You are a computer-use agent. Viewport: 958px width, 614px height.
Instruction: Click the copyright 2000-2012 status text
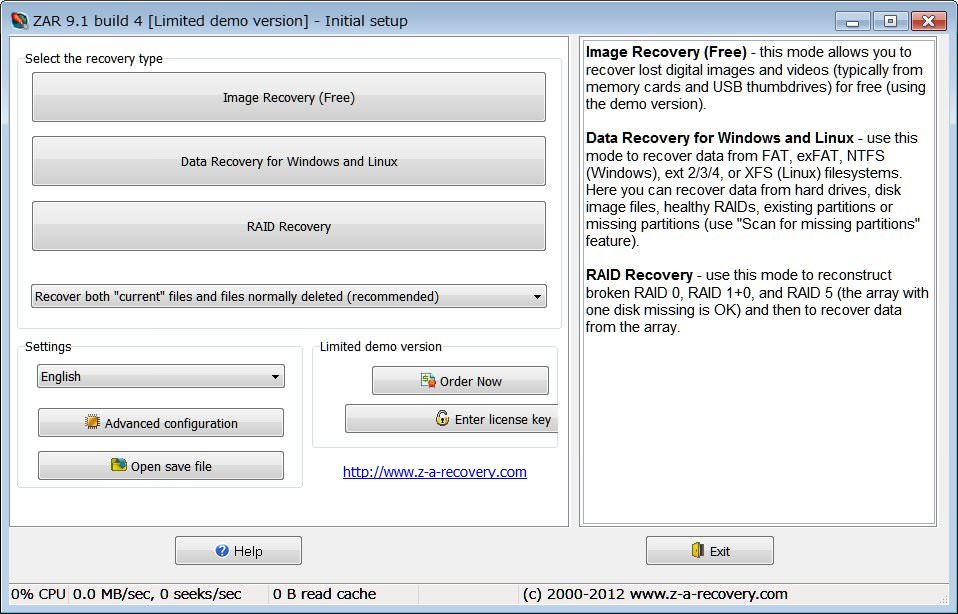point(655,594)
